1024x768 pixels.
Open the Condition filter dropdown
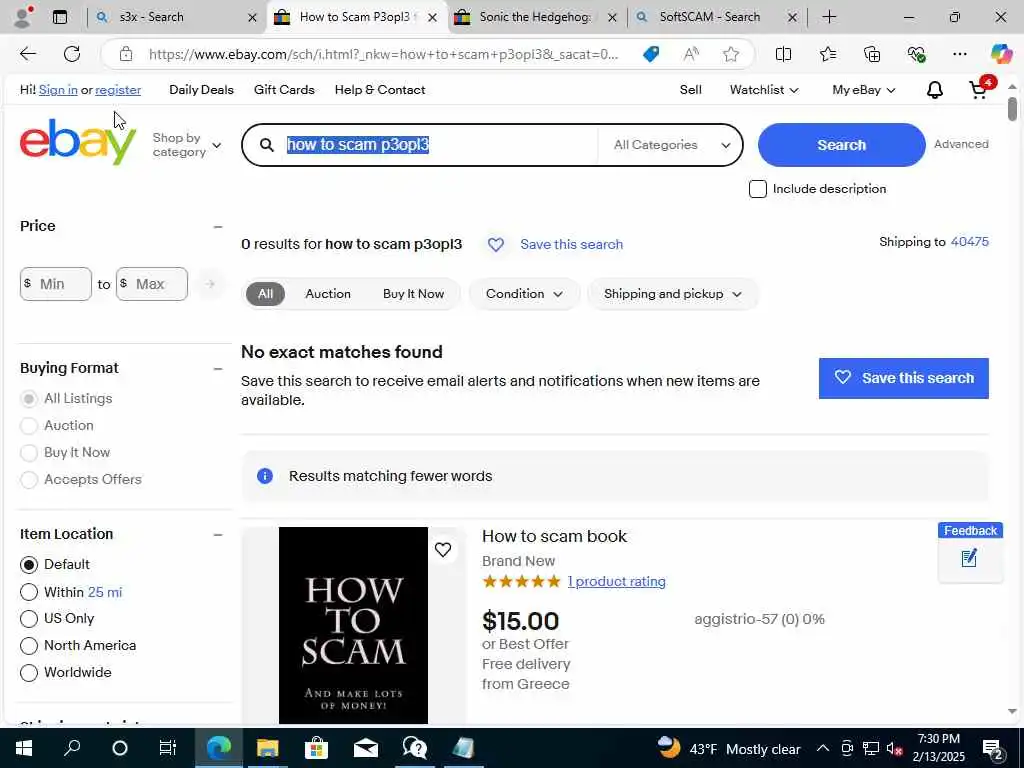(524, 294)
